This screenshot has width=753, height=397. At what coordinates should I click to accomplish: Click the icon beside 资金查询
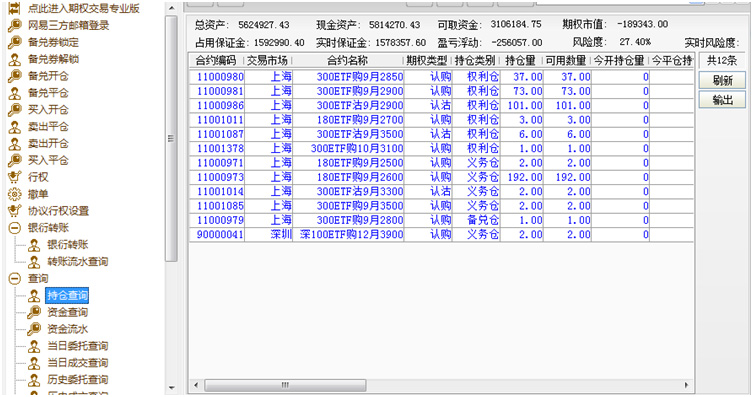34,312
